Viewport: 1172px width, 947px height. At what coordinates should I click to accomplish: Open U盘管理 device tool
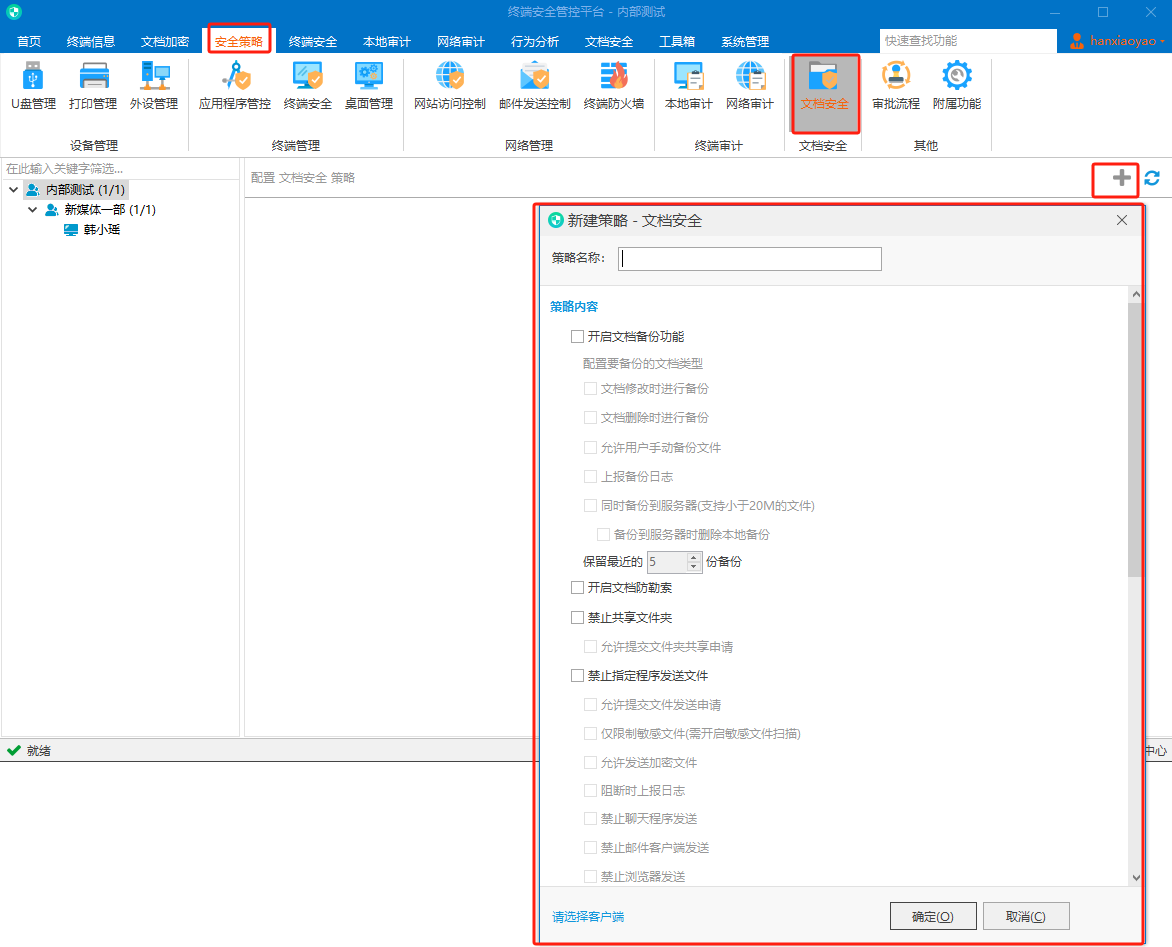[33, 86]
